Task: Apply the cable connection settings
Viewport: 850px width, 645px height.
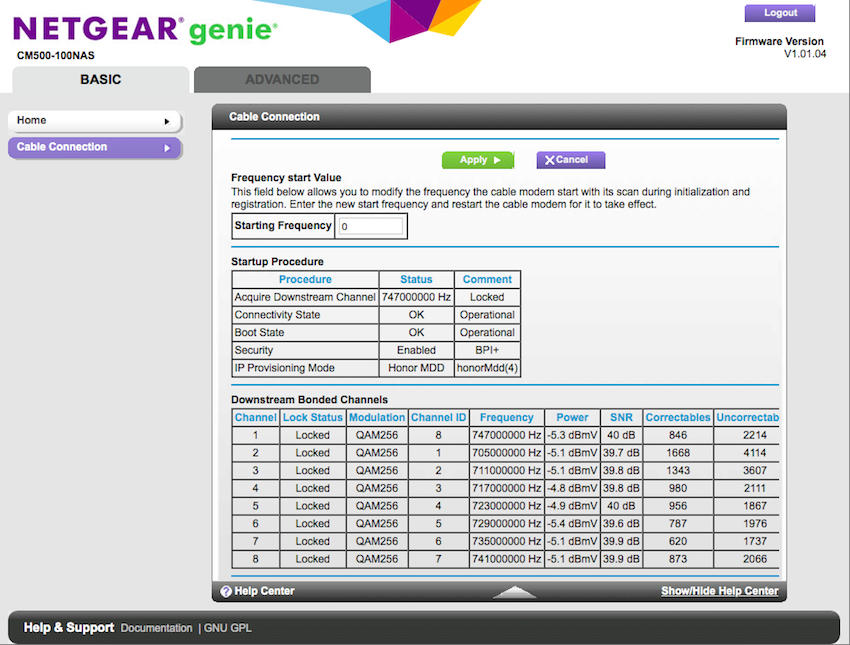Action: [x=478, y=160]
